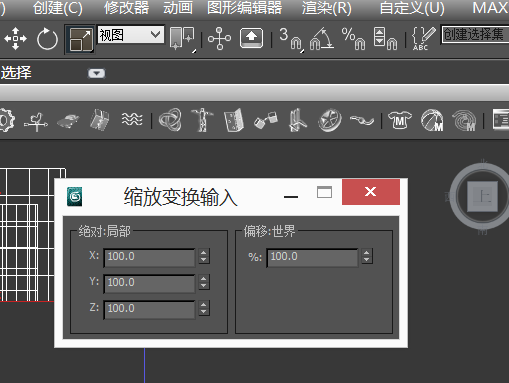This screenshot has width=509, height=383.
Task: Toggle the Angle Snap icon
Action: [322, 39]
